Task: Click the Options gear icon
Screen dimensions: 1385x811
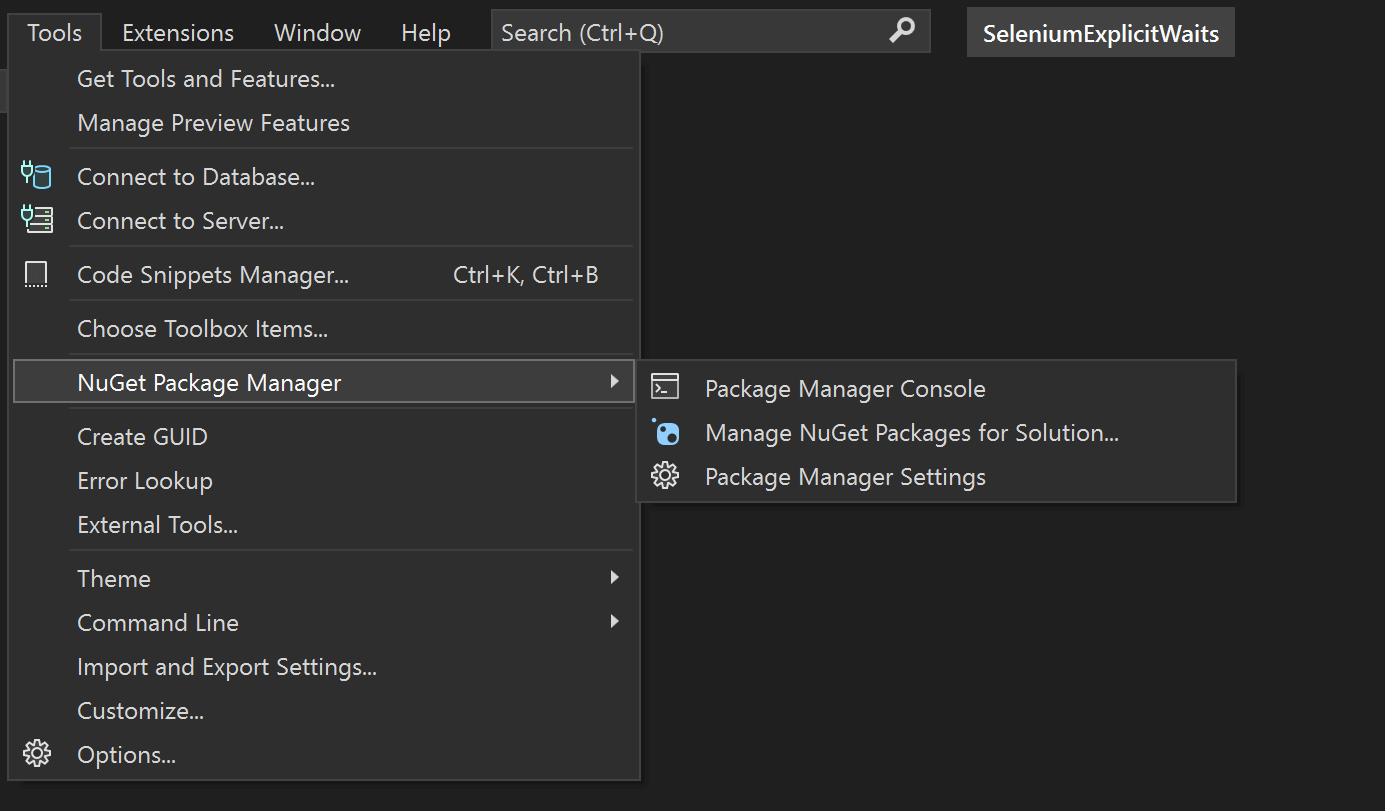Action: (36, 754)
